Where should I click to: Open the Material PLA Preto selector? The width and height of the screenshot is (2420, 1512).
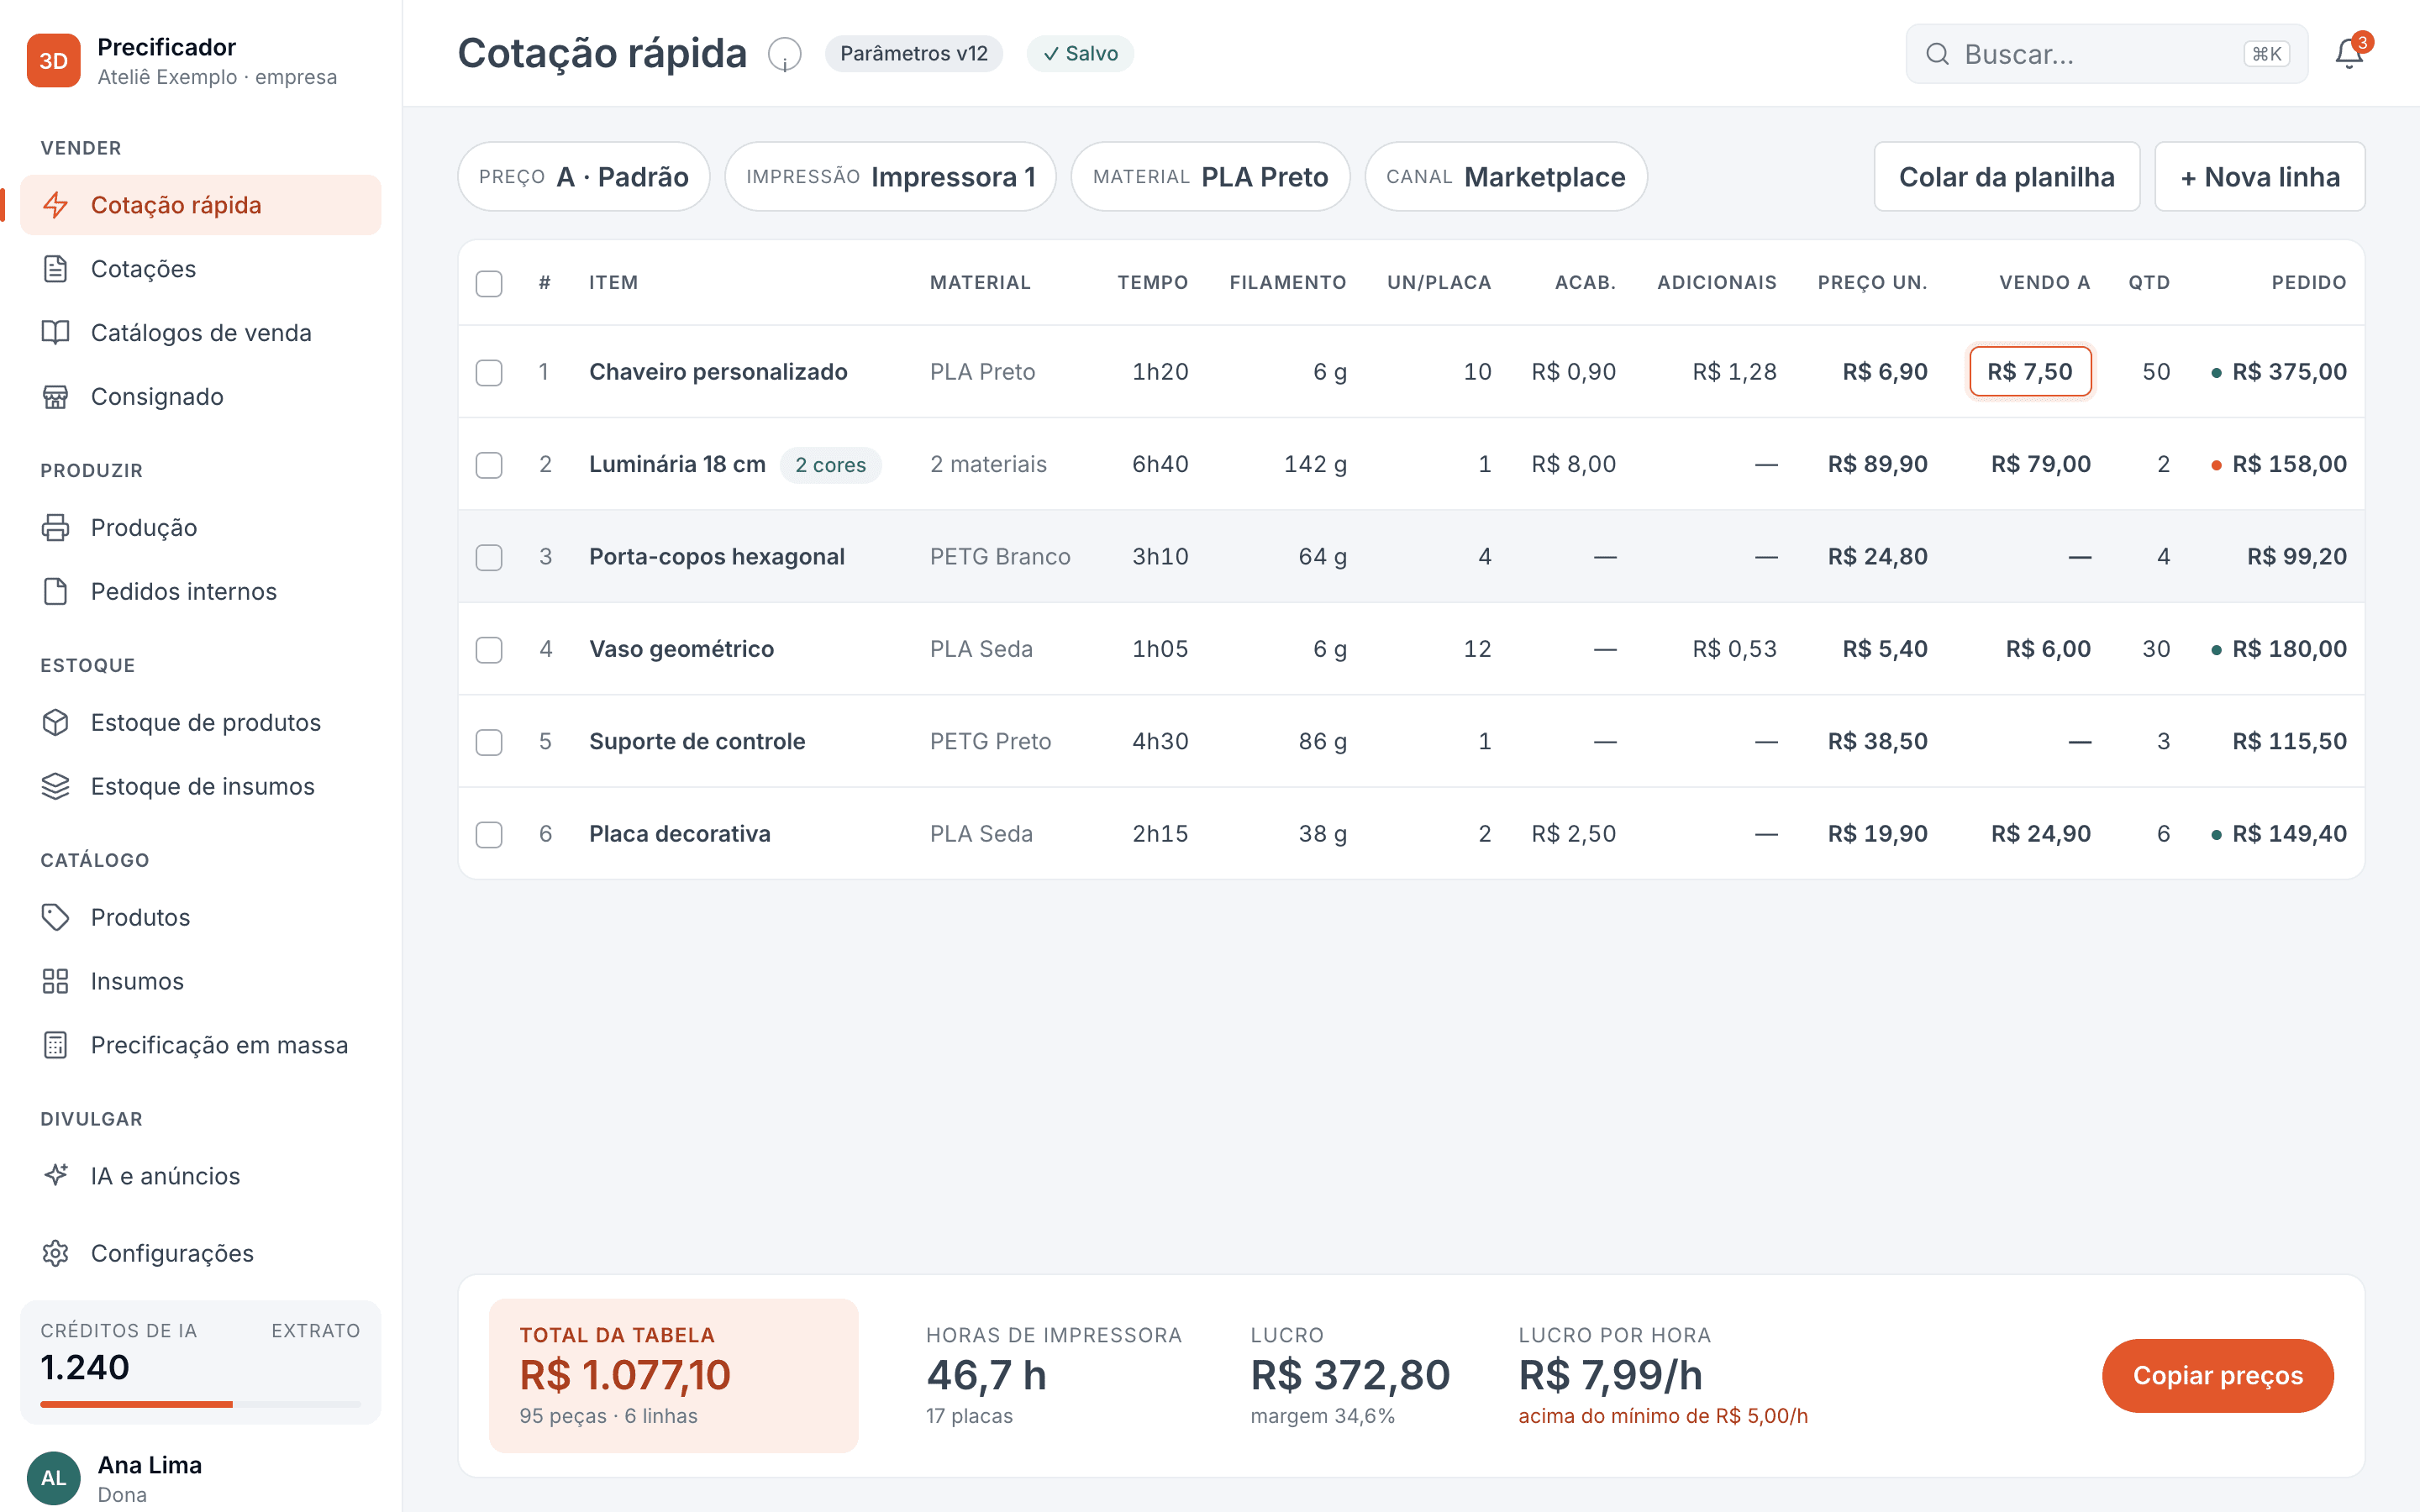pyautogui.click(x=1210, y=177)
